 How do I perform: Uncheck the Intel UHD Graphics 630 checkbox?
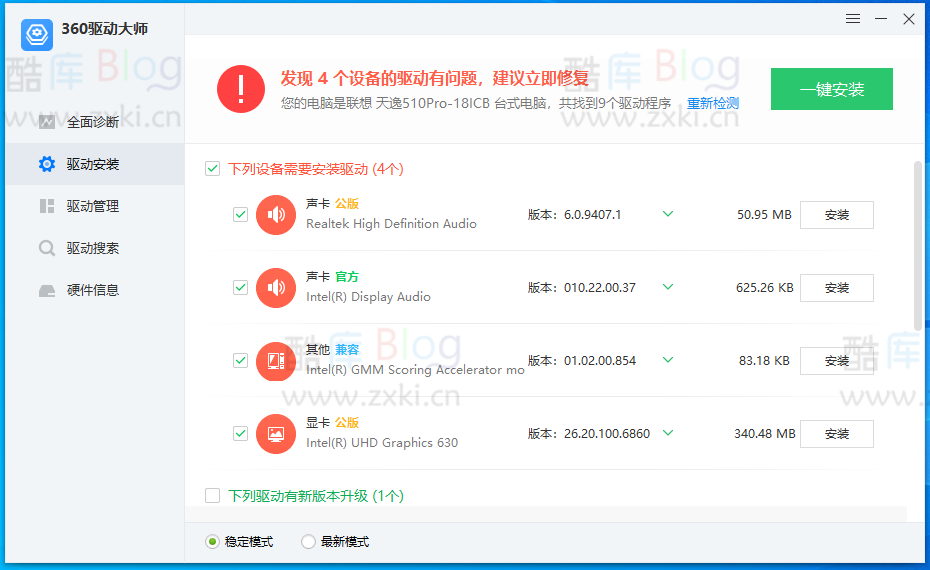tap(240, 434)
